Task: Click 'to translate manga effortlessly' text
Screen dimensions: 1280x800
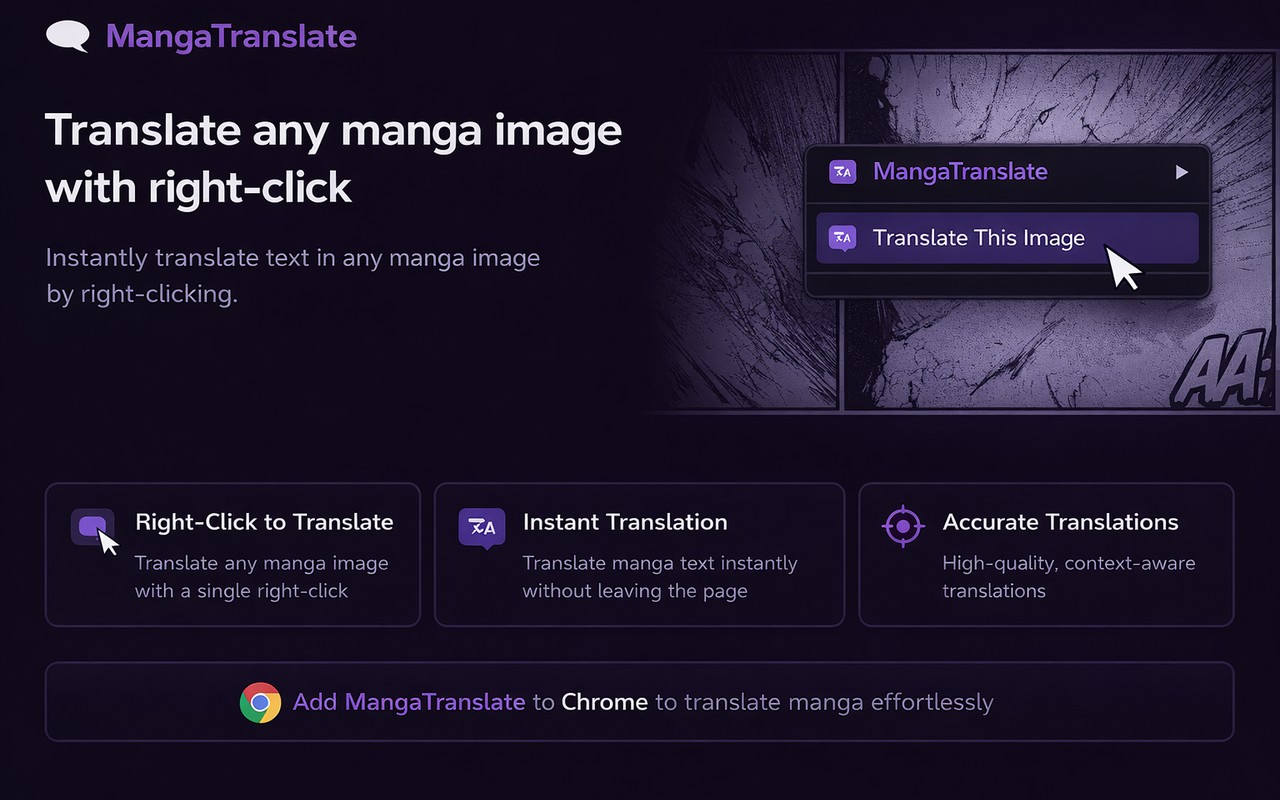Action: click(x=824, y=702)
